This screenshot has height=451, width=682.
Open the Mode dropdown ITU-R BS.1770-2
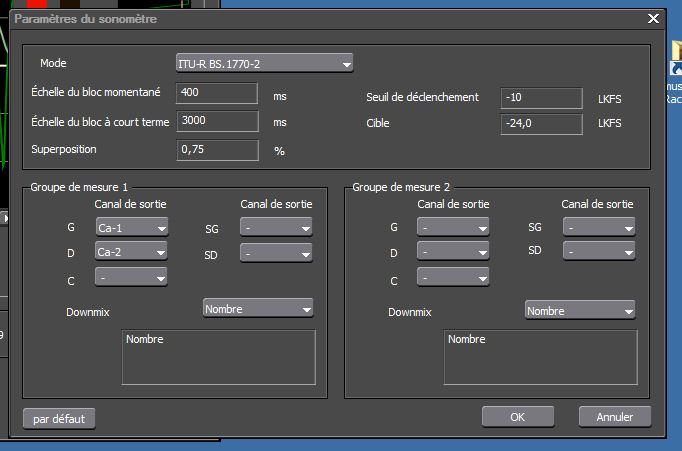(264, 64)
